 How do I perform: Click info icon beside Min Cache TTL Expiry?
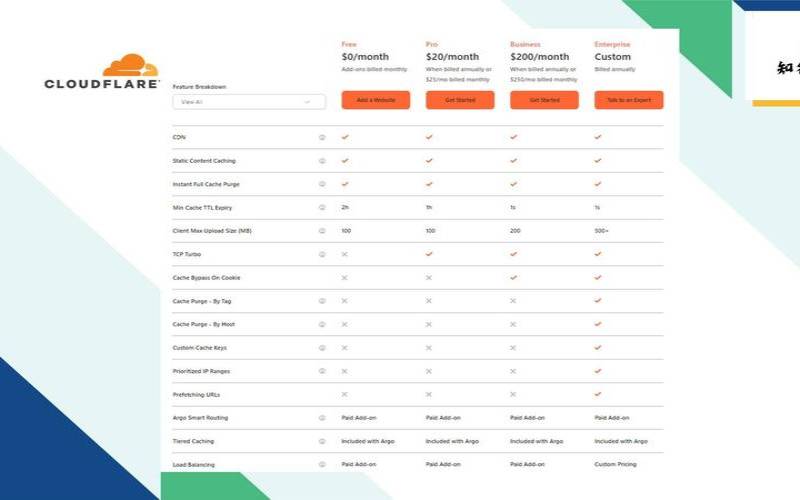(x=322, y=207)
